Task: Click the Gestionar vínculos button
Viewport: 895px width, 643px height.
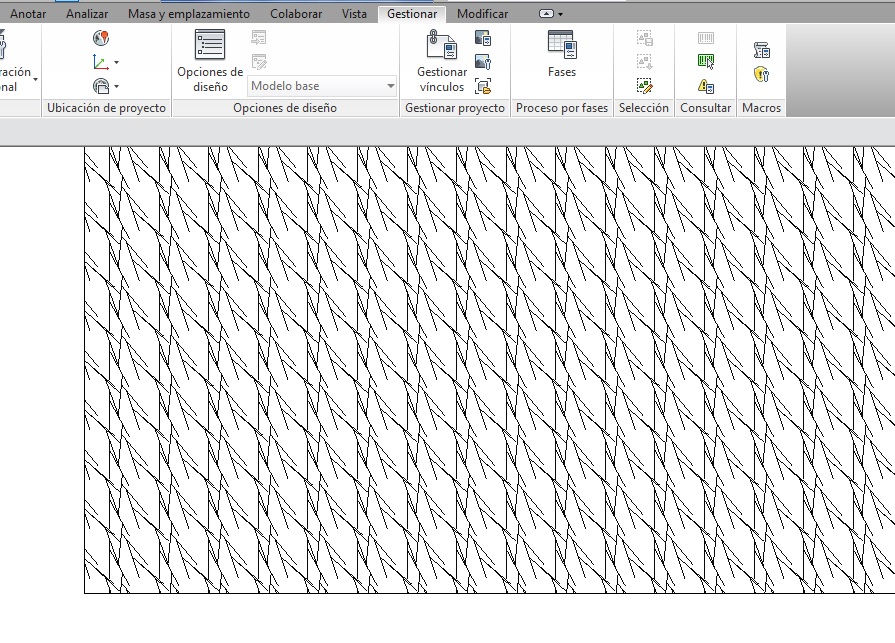Action: 442,62
